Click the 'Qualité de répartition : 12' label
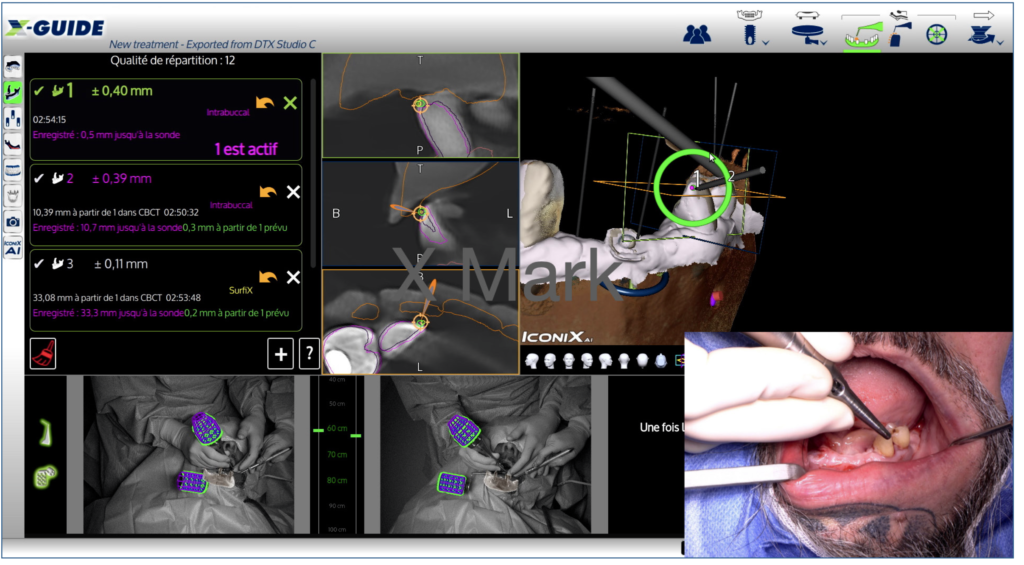The height and width of the screenshot is (565, 1024). click(172, 61)
